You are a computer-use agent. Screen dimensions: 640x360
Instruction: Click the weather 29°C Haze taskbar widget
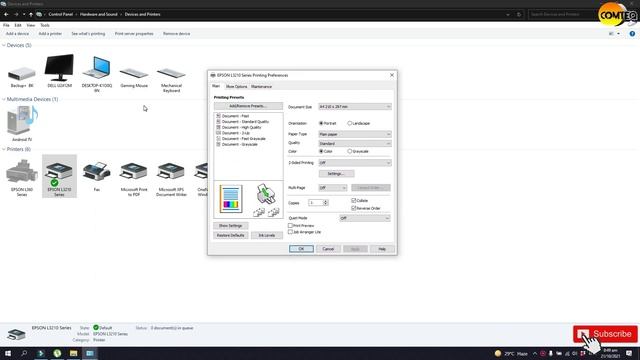(x=511, y=353)
